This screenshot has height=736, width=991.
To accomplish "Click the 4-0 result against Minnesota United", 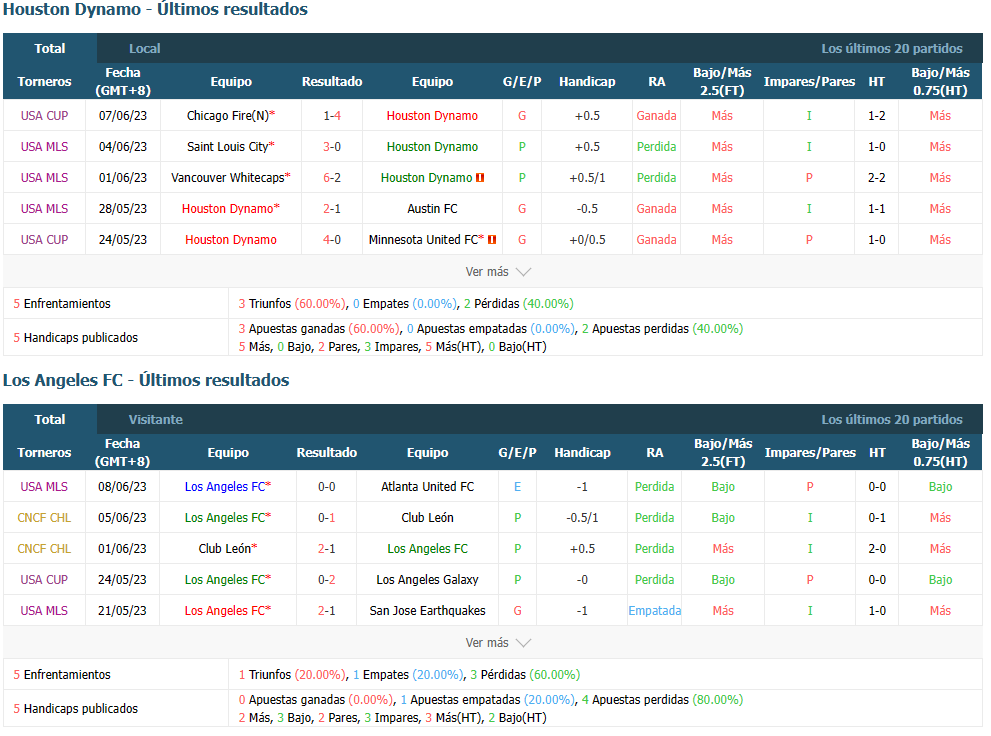I will click(x=332, y=239).
